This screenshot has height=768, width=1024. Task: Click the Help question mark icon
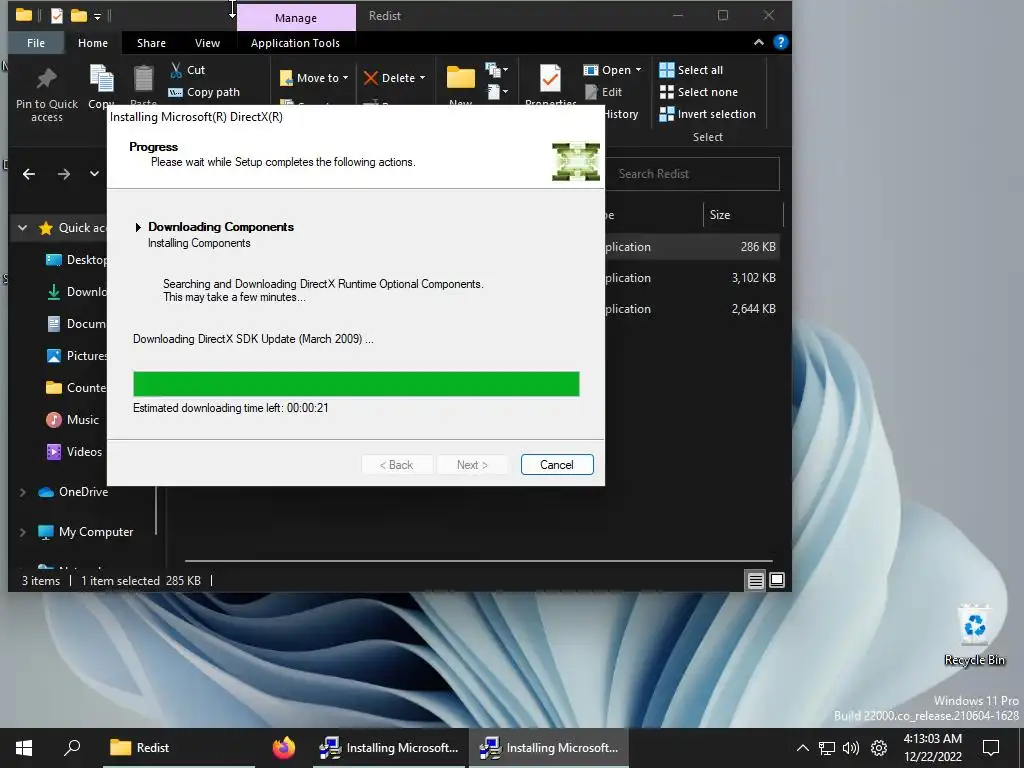[780, 42]
